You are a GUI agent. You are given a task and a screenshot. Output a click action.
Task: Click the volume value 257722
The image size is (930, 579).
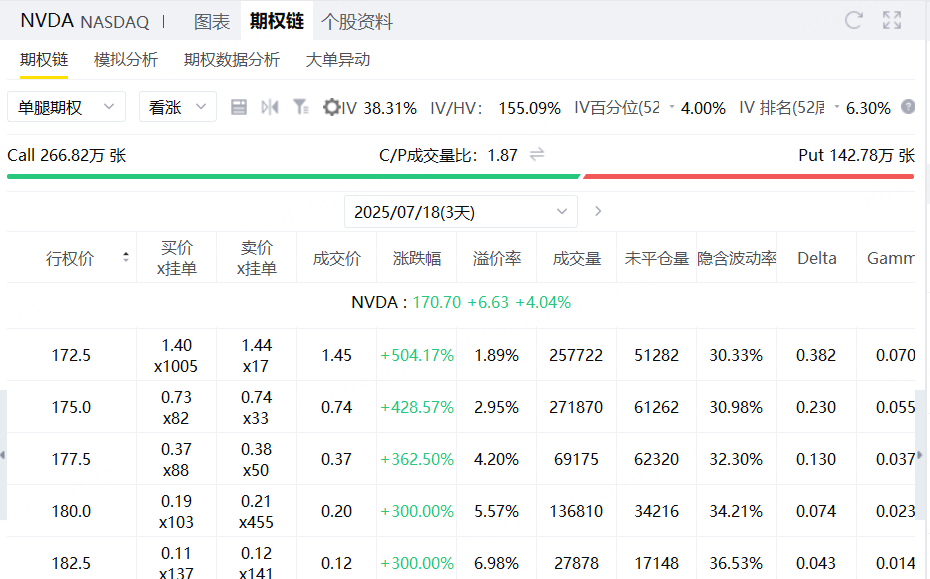pyautogui.click(x=576, y=355)
